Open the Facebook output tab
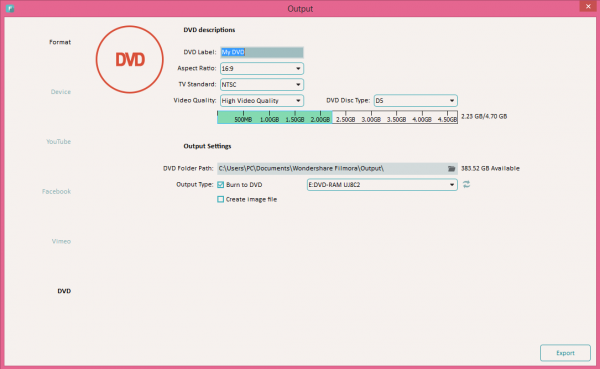 [x=57, y=191]
